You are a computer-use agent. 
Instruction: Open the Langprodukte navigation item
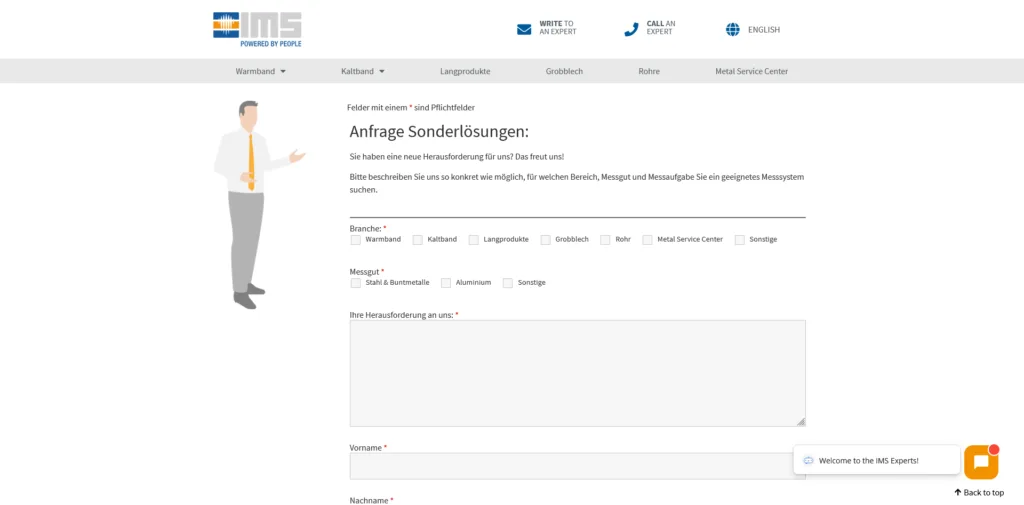465,71
